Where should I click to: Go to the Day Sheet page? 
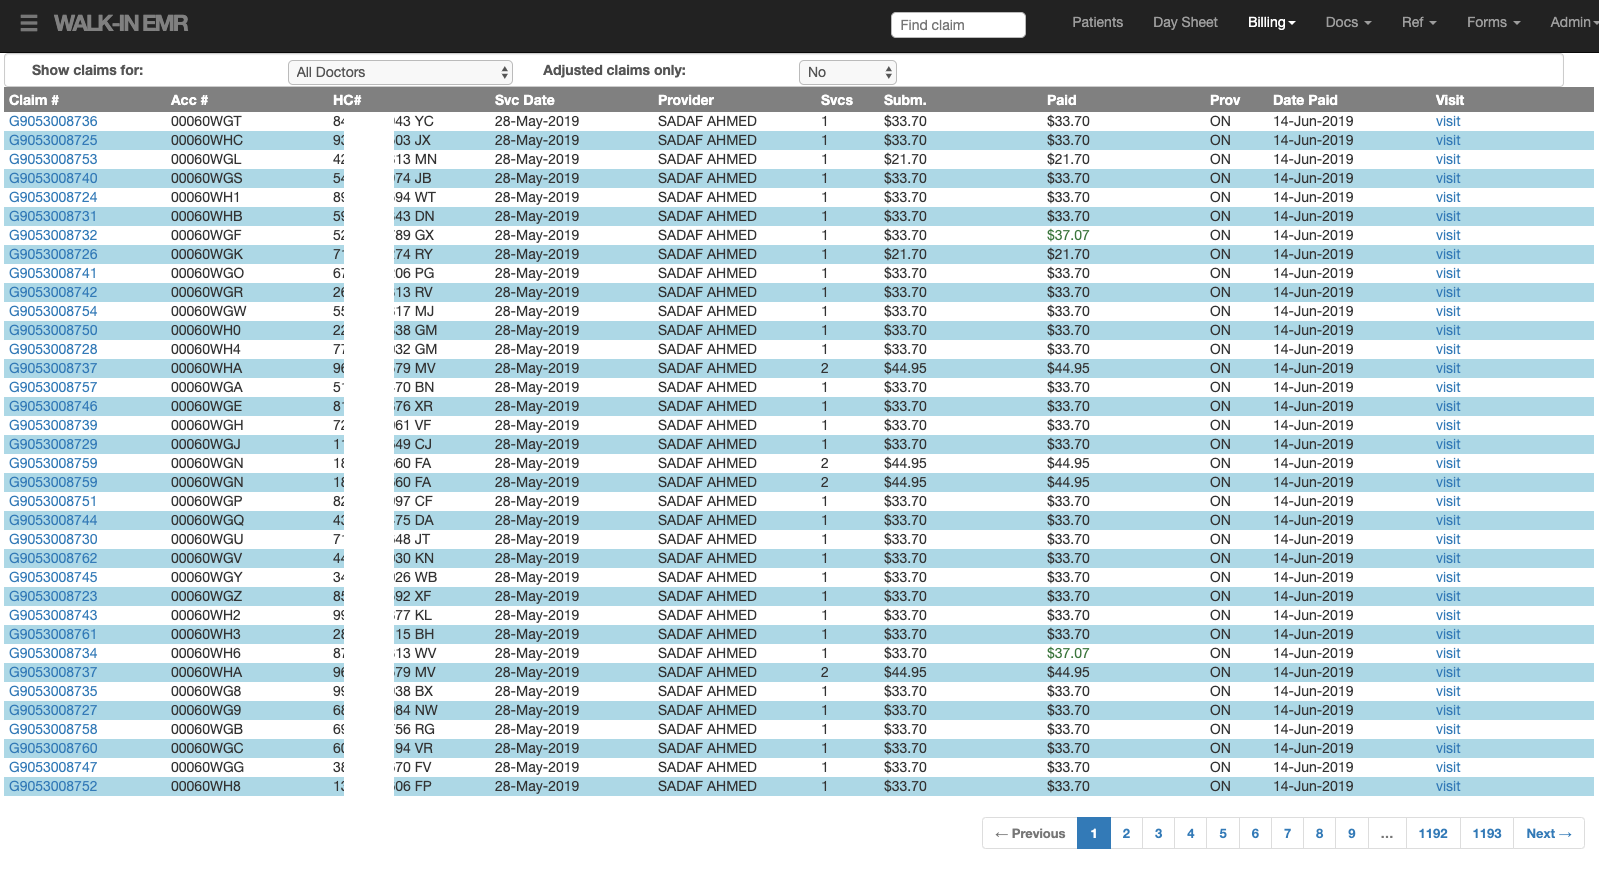[x=1185, y=22]
